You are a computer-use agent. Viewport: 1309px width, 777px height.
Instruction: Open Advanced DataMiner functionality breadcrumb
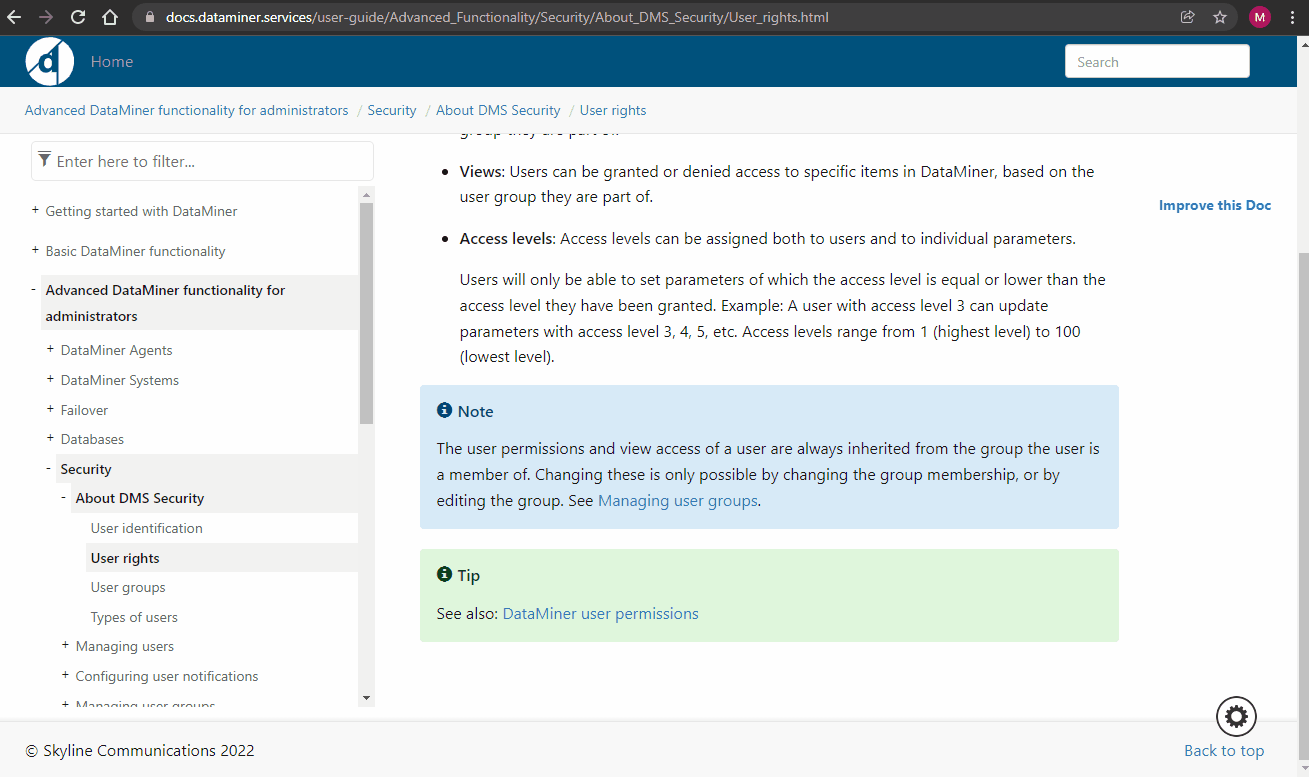pos(186,110)
